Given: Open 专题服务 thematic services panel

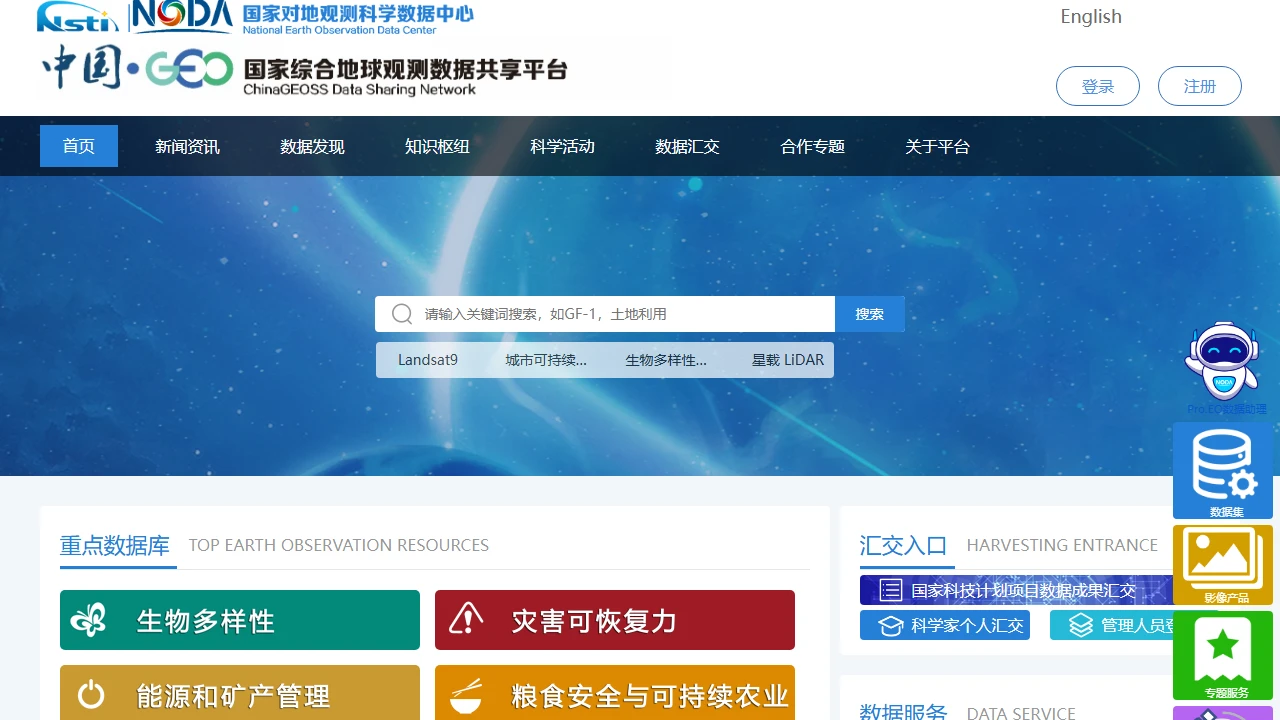Looking at the screenshot, I should (1223, 655).
